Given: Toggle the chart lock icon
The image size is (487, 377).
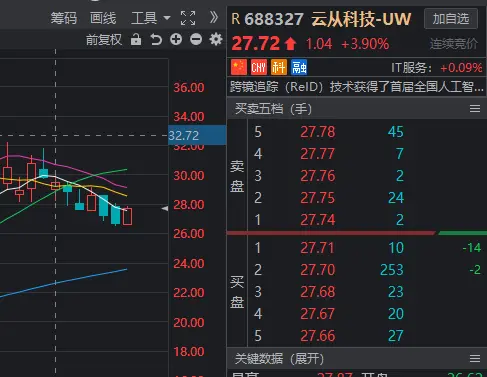Looking at the screenshot, I should click(136, 39).
